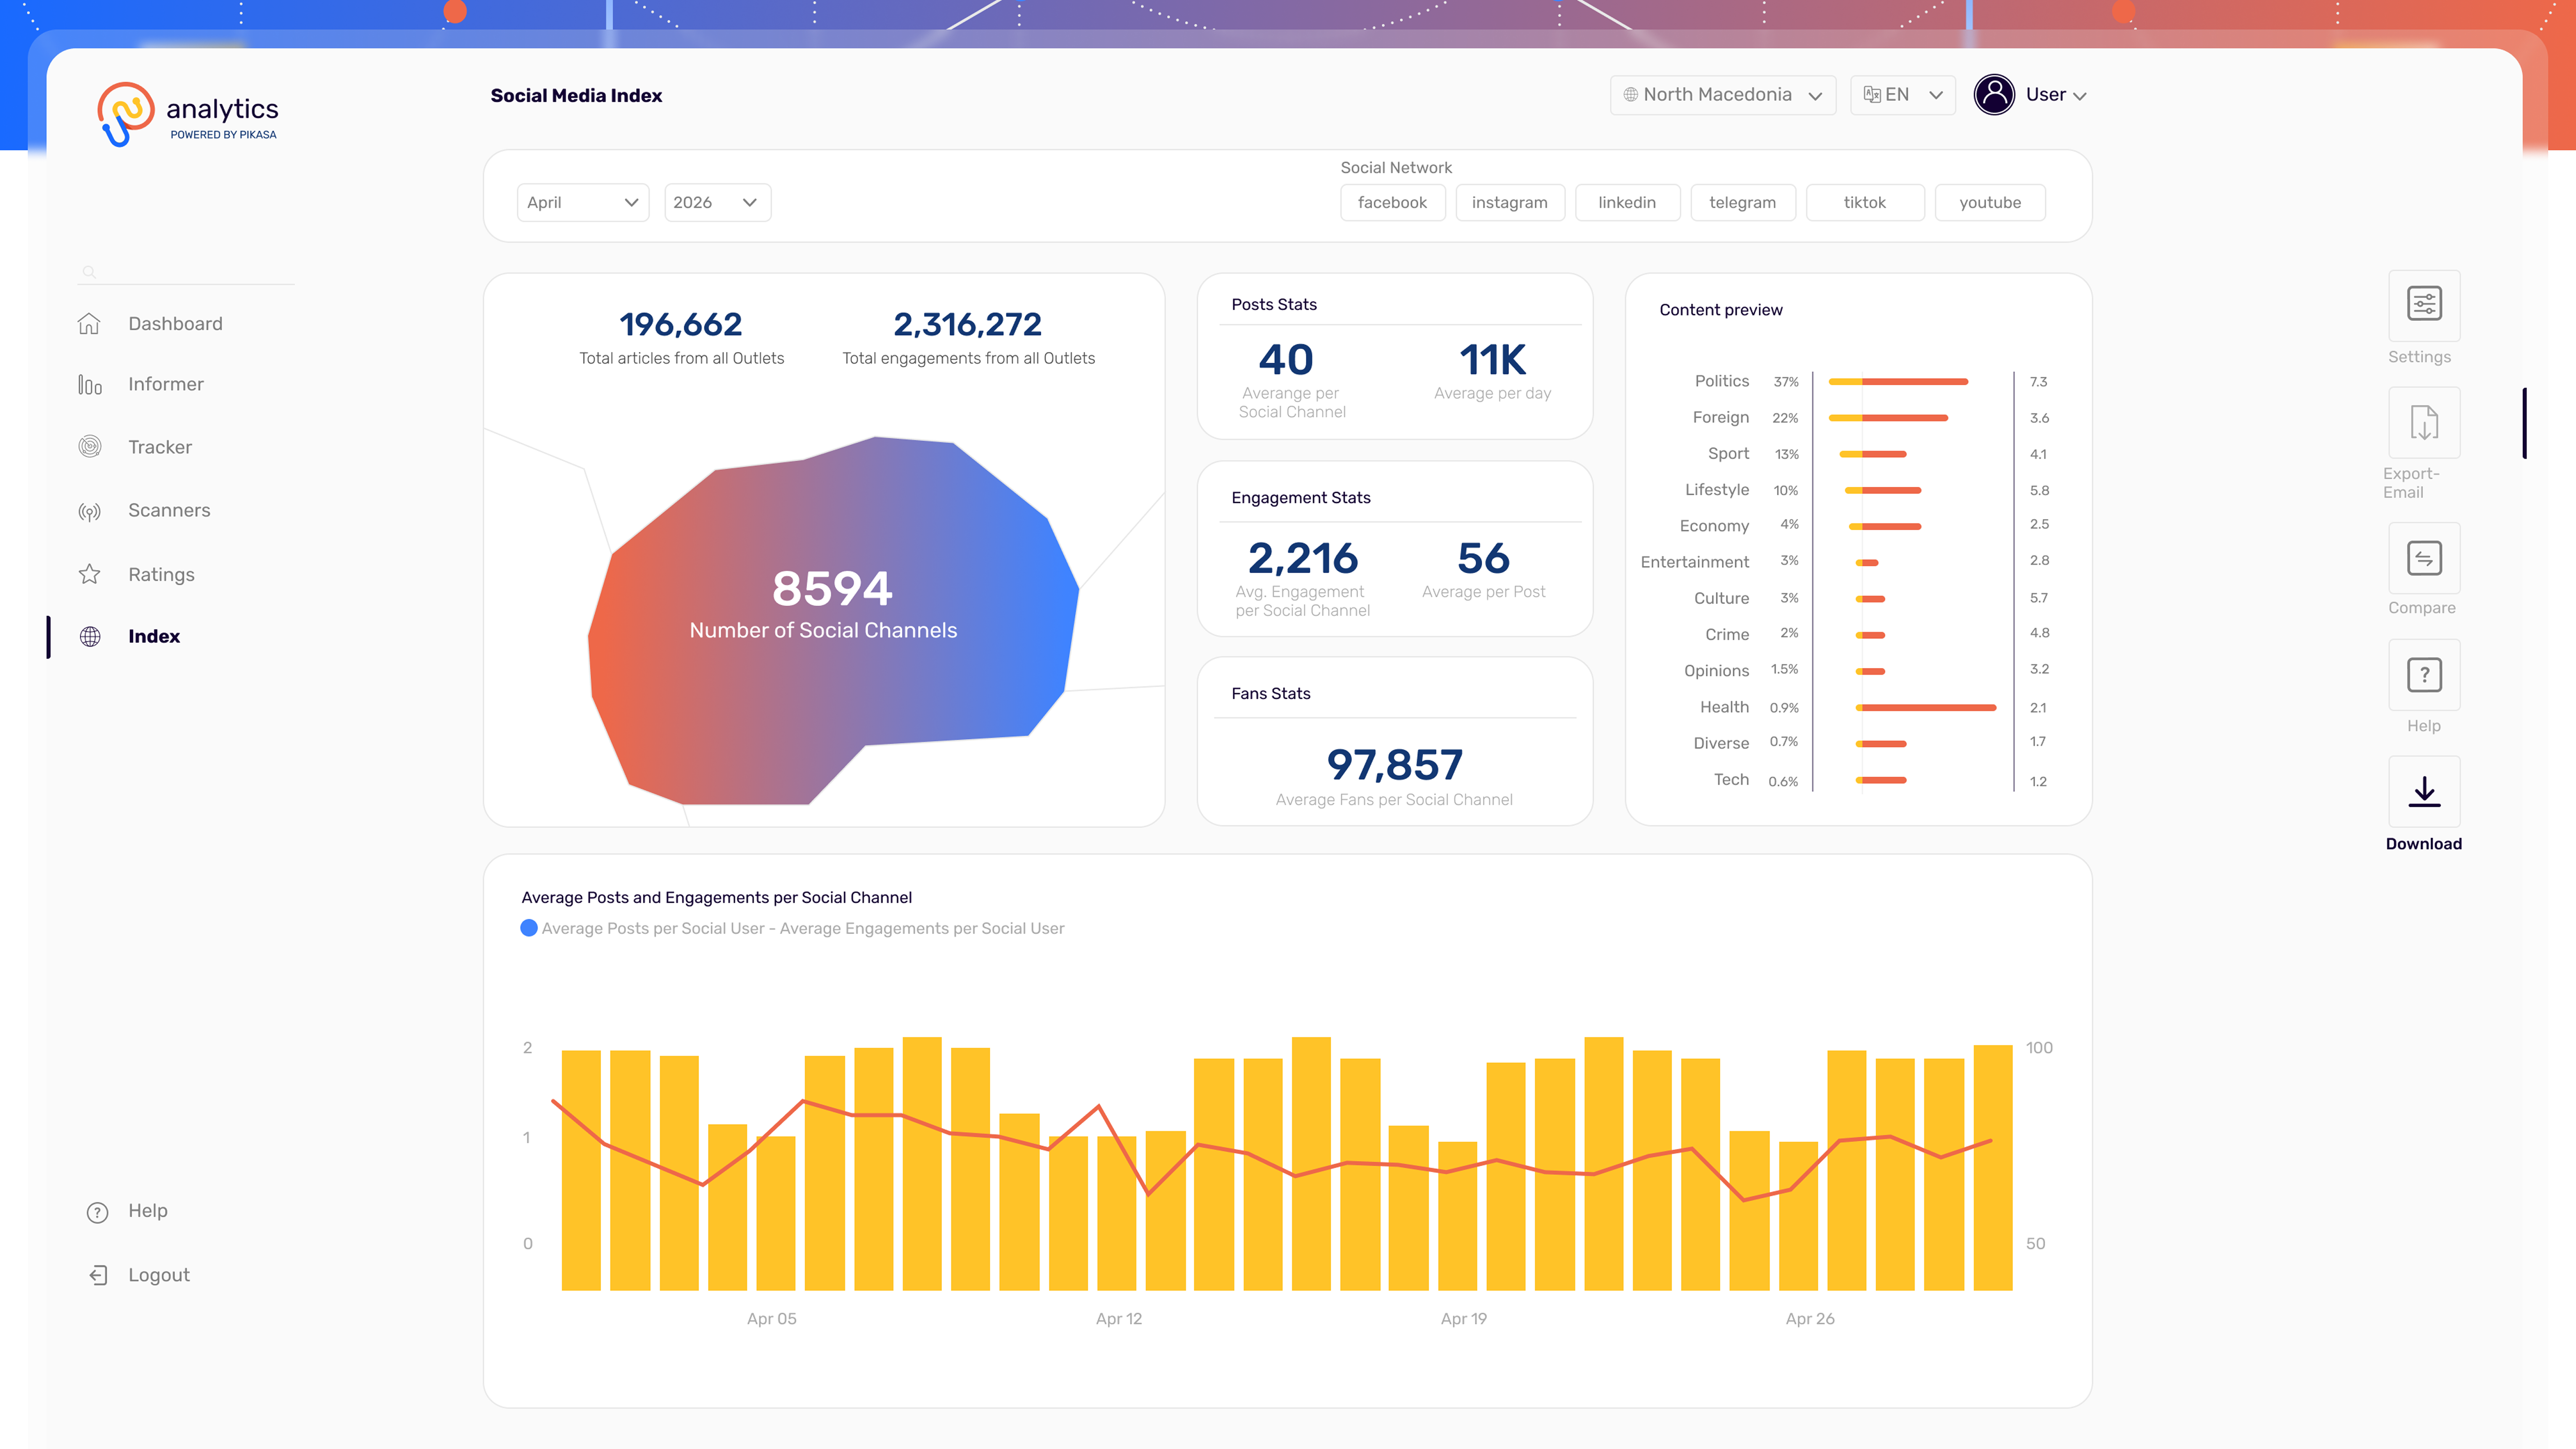Screen dimensions: 2576x1449
Task: Click the Download arrow icon
Action: point(2424,792)
